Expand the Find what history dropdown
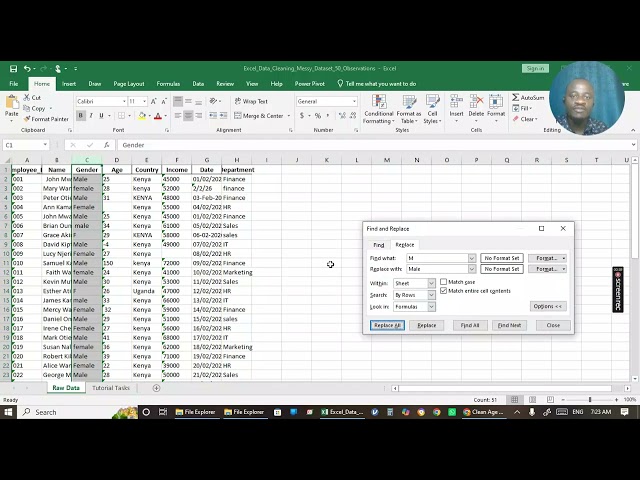The height and width of the screenshot is (480, 640). point(471,258)
